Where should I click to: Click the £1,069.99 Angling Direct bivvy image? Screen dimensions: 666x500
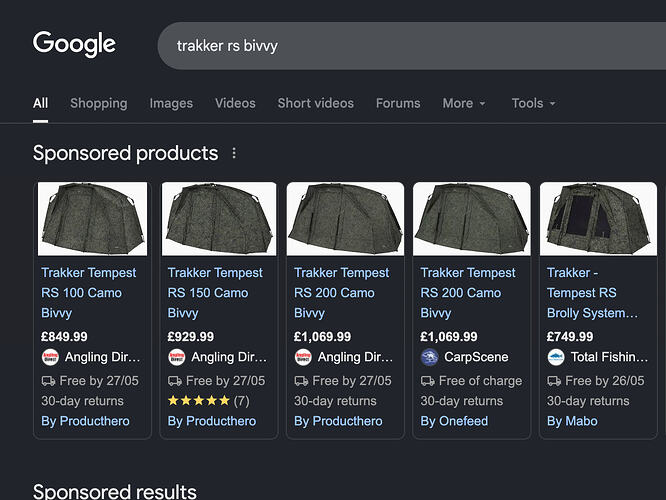click(345, 219)
